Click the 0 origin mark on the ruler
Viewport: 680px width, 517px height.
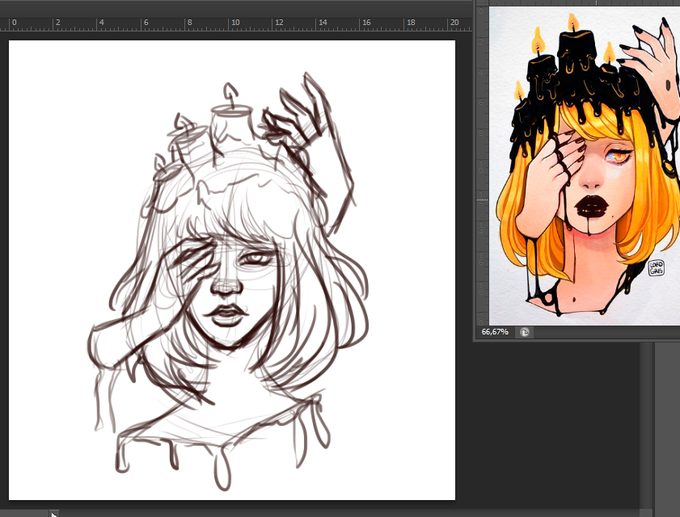pyautogui.click(x=14, y=22)
